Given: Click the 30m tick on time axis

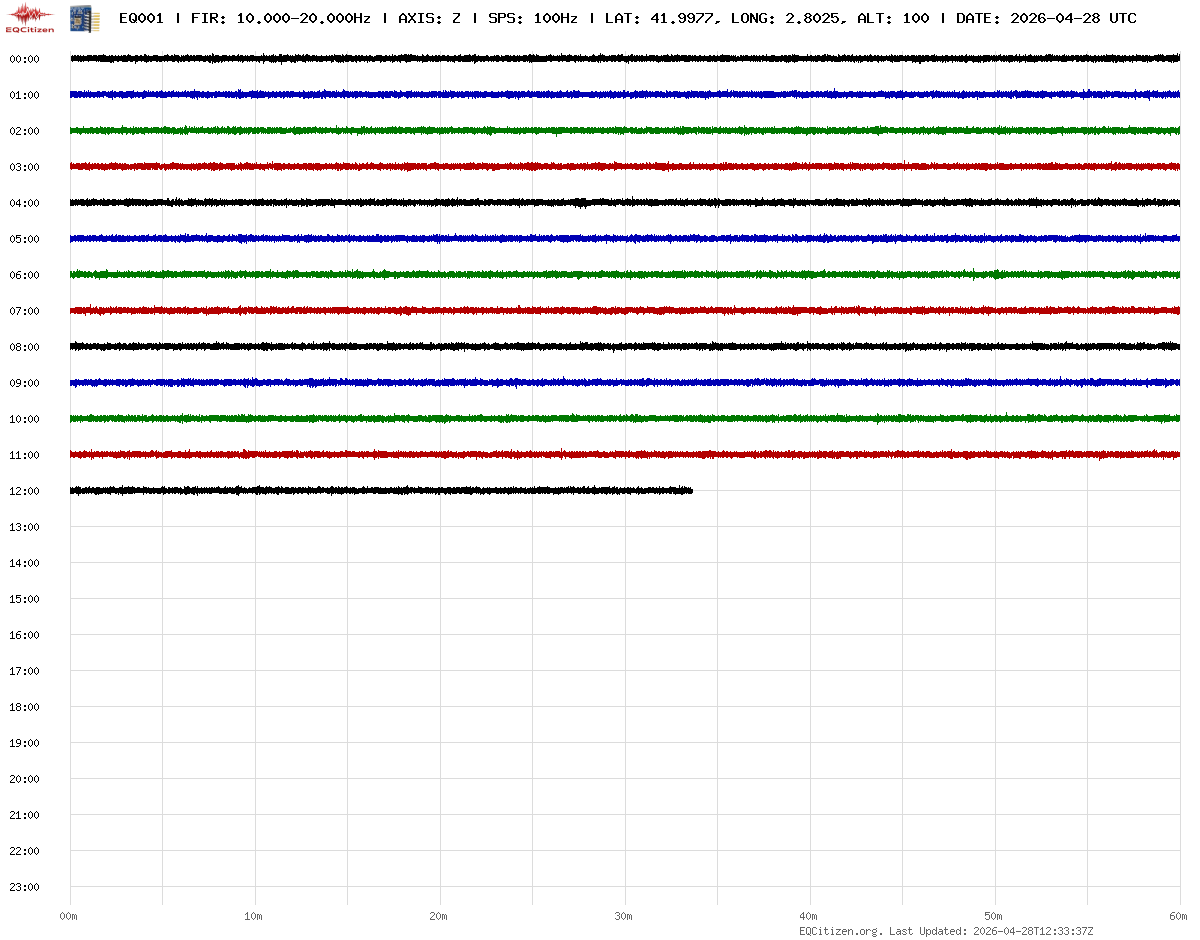Looking at the screenshot, I should tap(624, 916).
